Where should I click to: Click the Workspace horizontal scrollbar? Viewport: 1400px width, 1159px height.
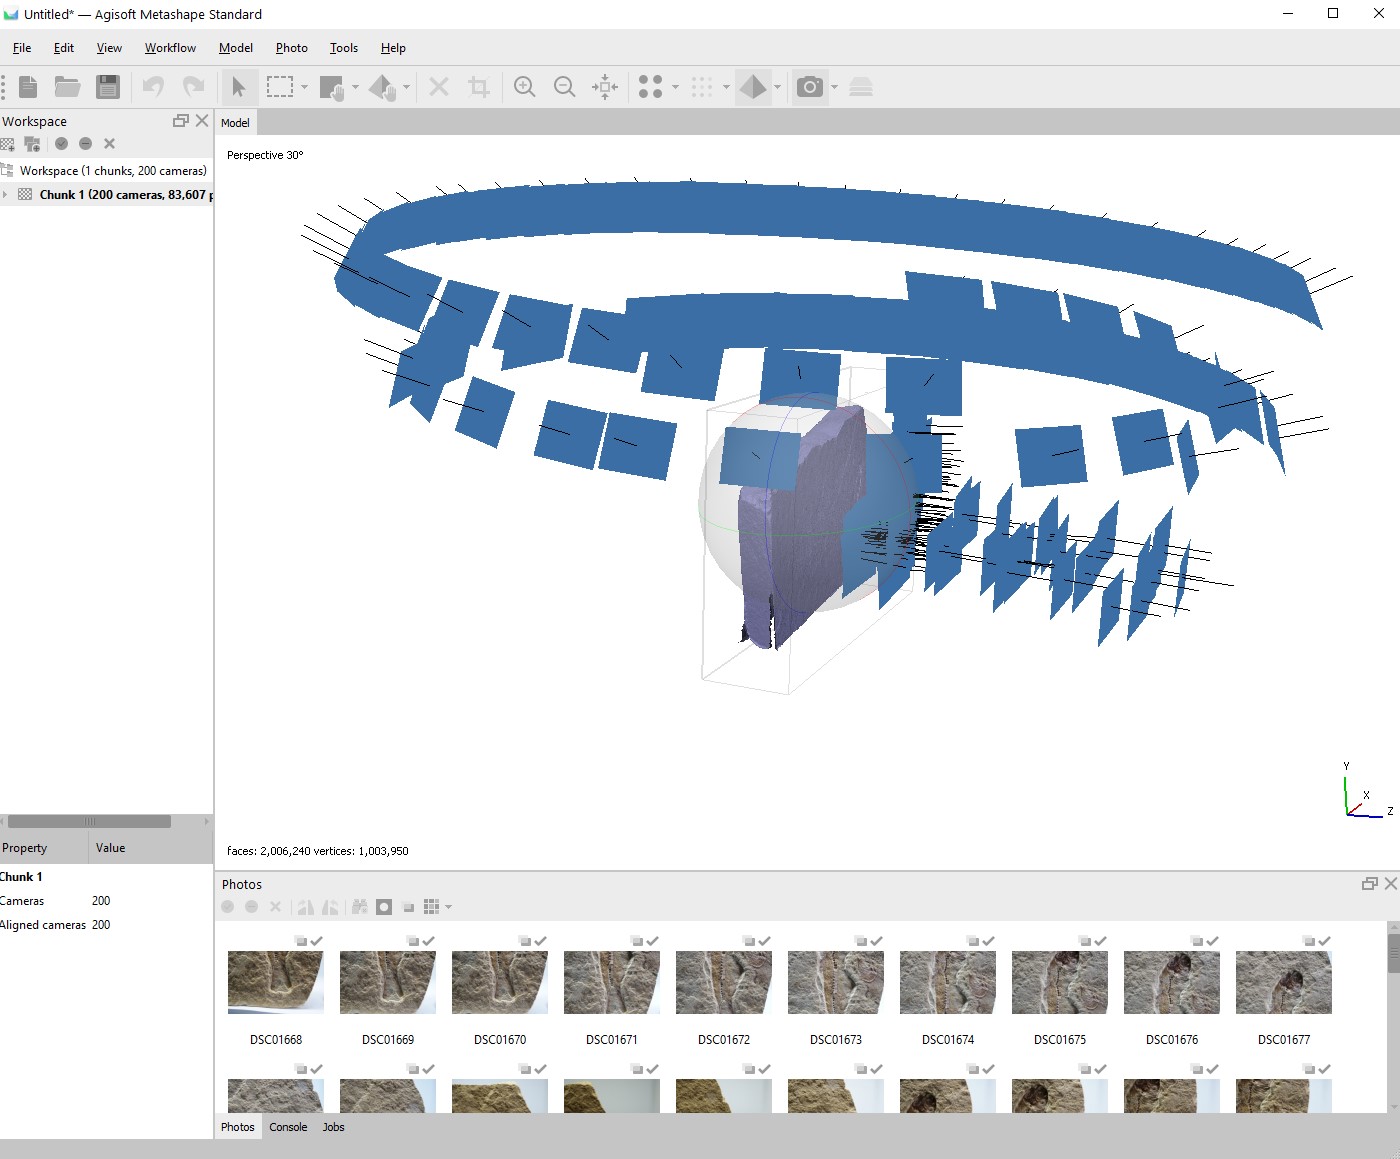click(x=90, y=822)
